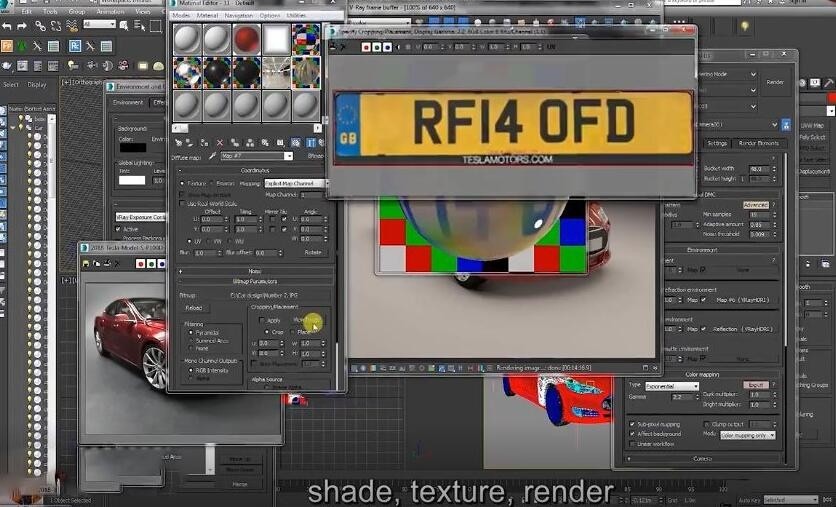Screen dimensions: 836x507
Task: Toggle Apply checkbox in Cropping/Placement
Action: 261,320
